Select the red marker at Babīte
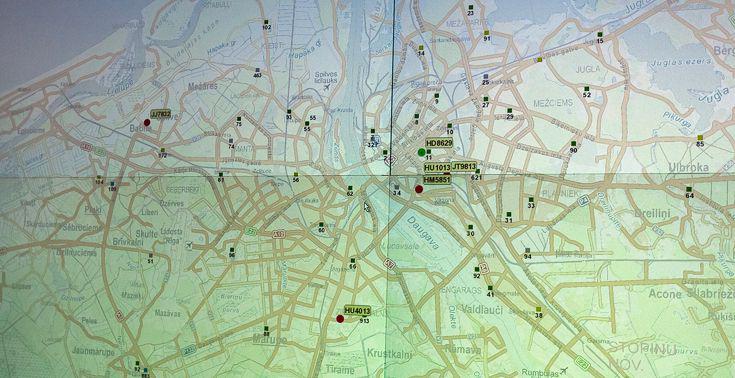Screen dimensions: 735x378 [147, 122]
